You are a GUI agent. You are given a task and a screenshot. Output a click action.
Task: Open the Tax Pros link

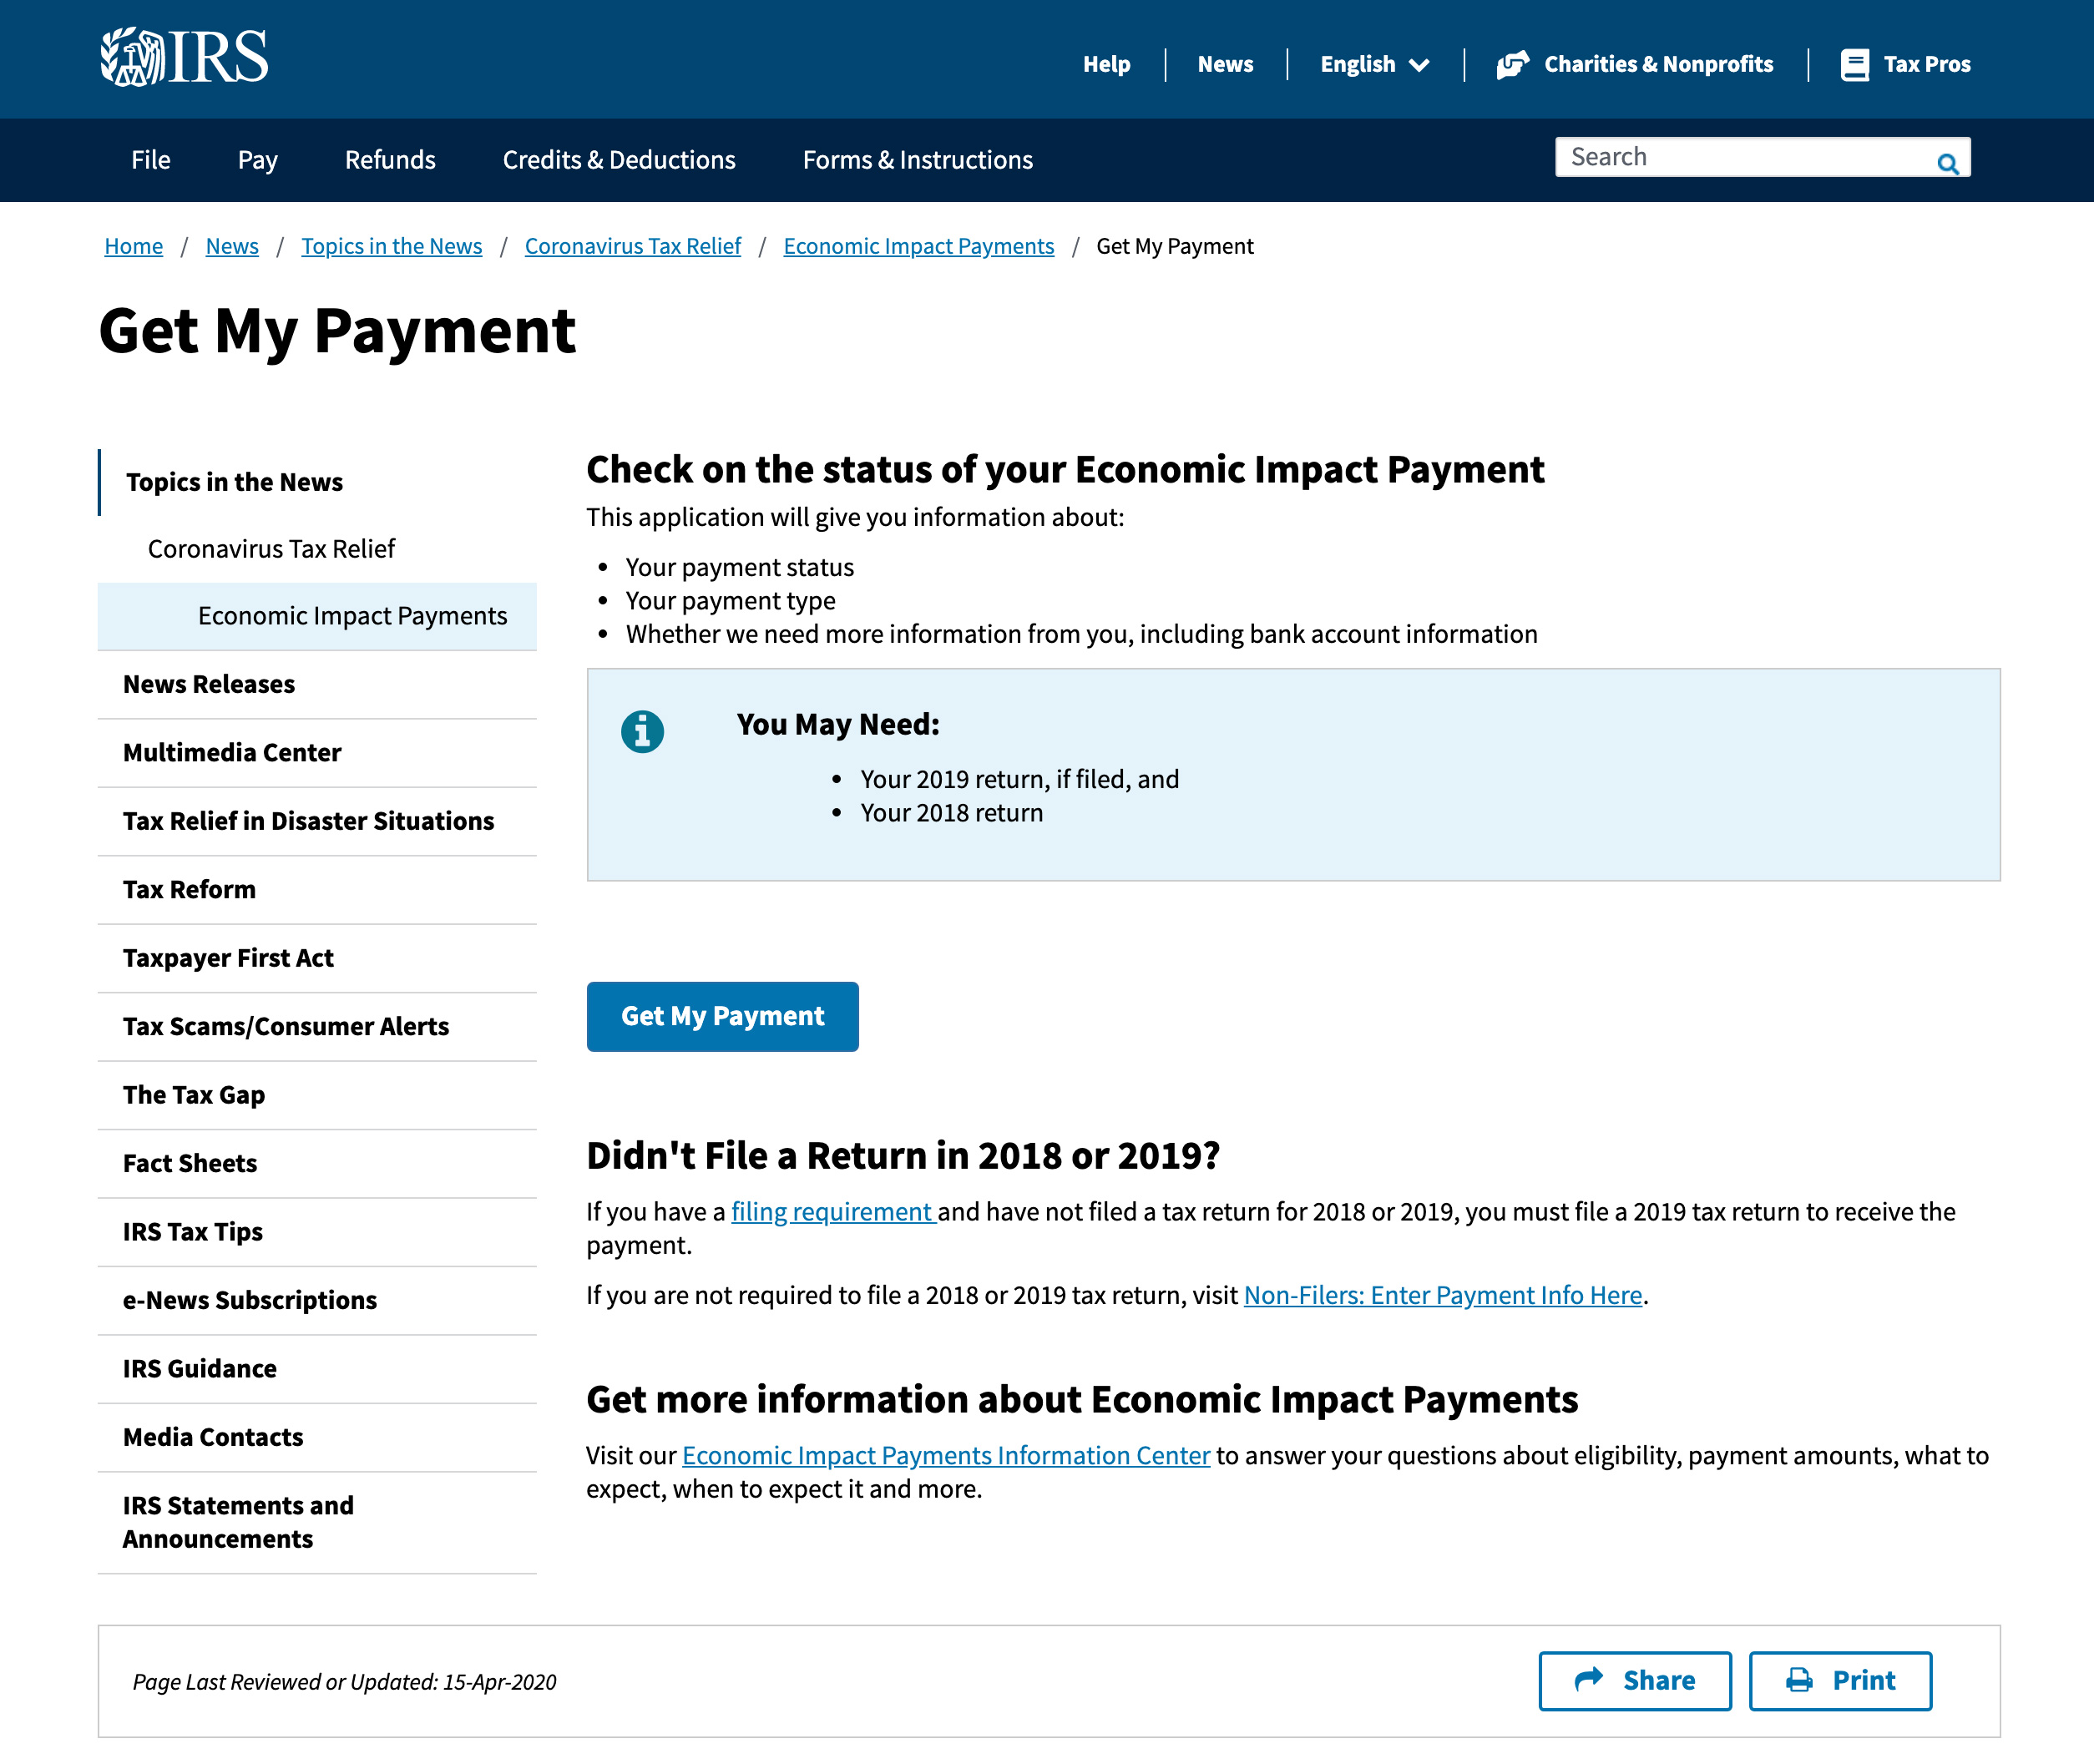tap(1926, 65)
